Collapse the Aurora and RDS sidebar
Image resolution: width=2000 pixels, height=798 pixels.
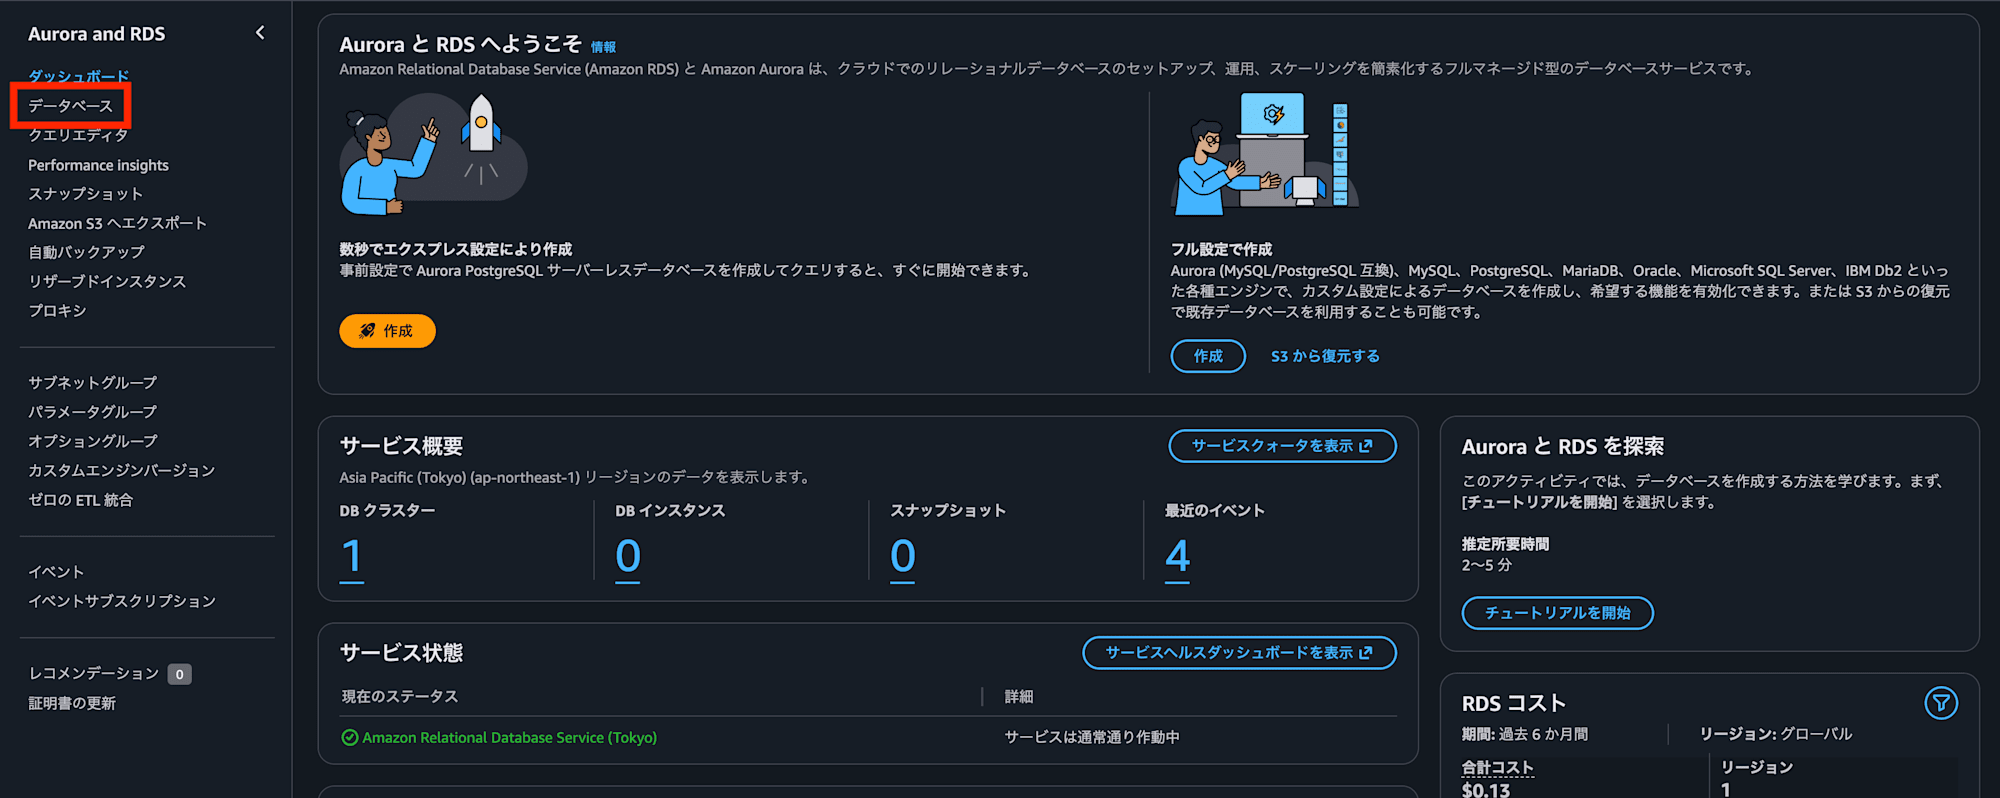[x=260, y=33]
